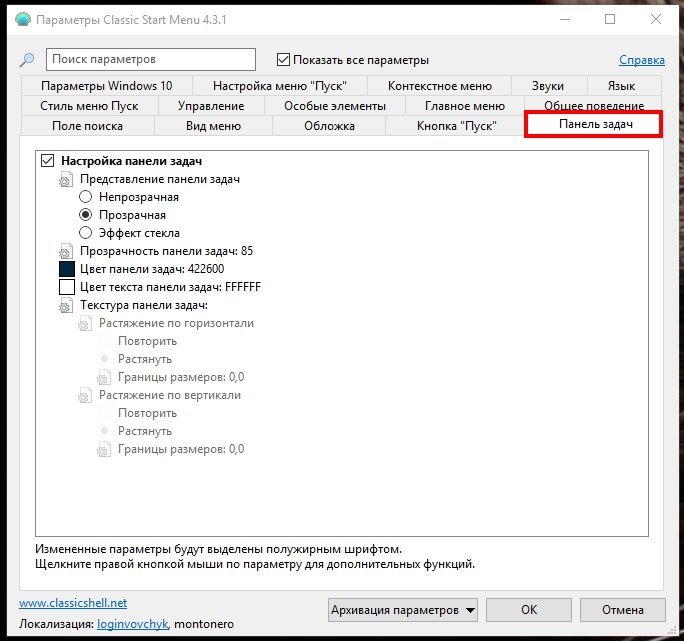Switch to Стиль меню Пуск tab

(89, 106)
